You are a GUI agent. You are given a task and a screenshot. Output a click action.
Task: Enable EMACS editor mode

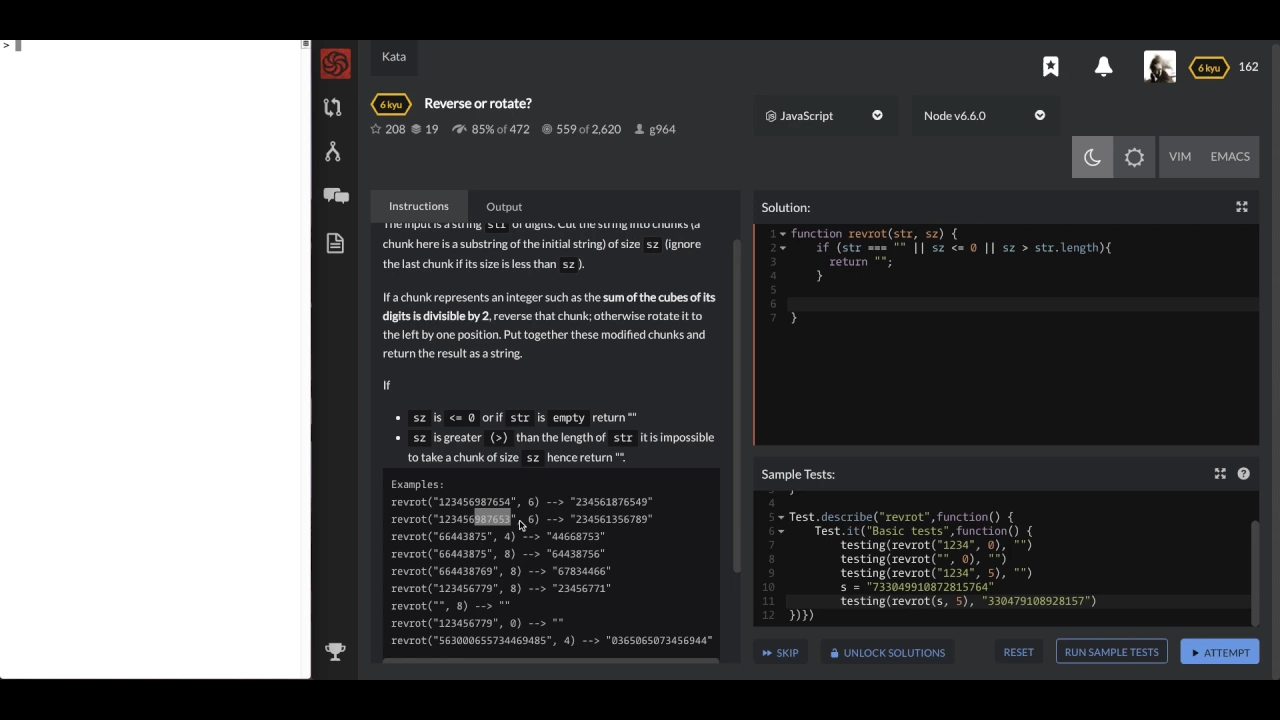(1230, 157)
